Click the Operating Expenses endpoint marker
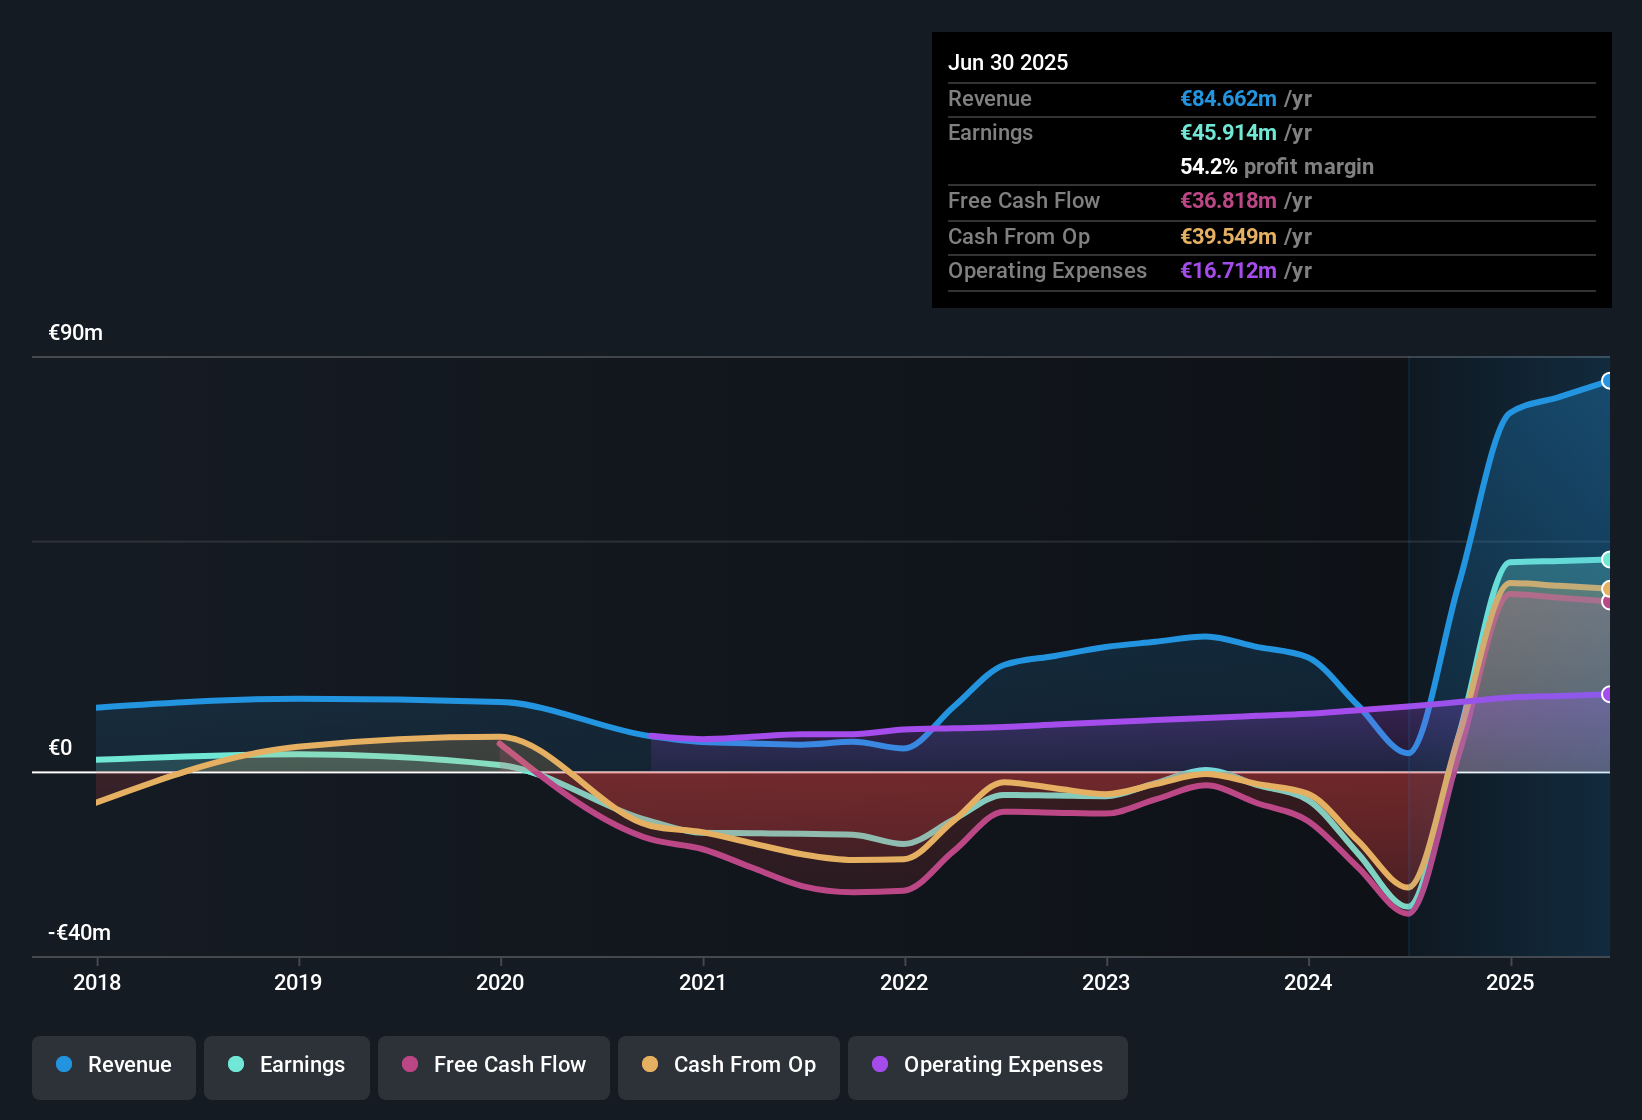The width and height of the screenshot is (1642, 1120). coord(1608,693)
